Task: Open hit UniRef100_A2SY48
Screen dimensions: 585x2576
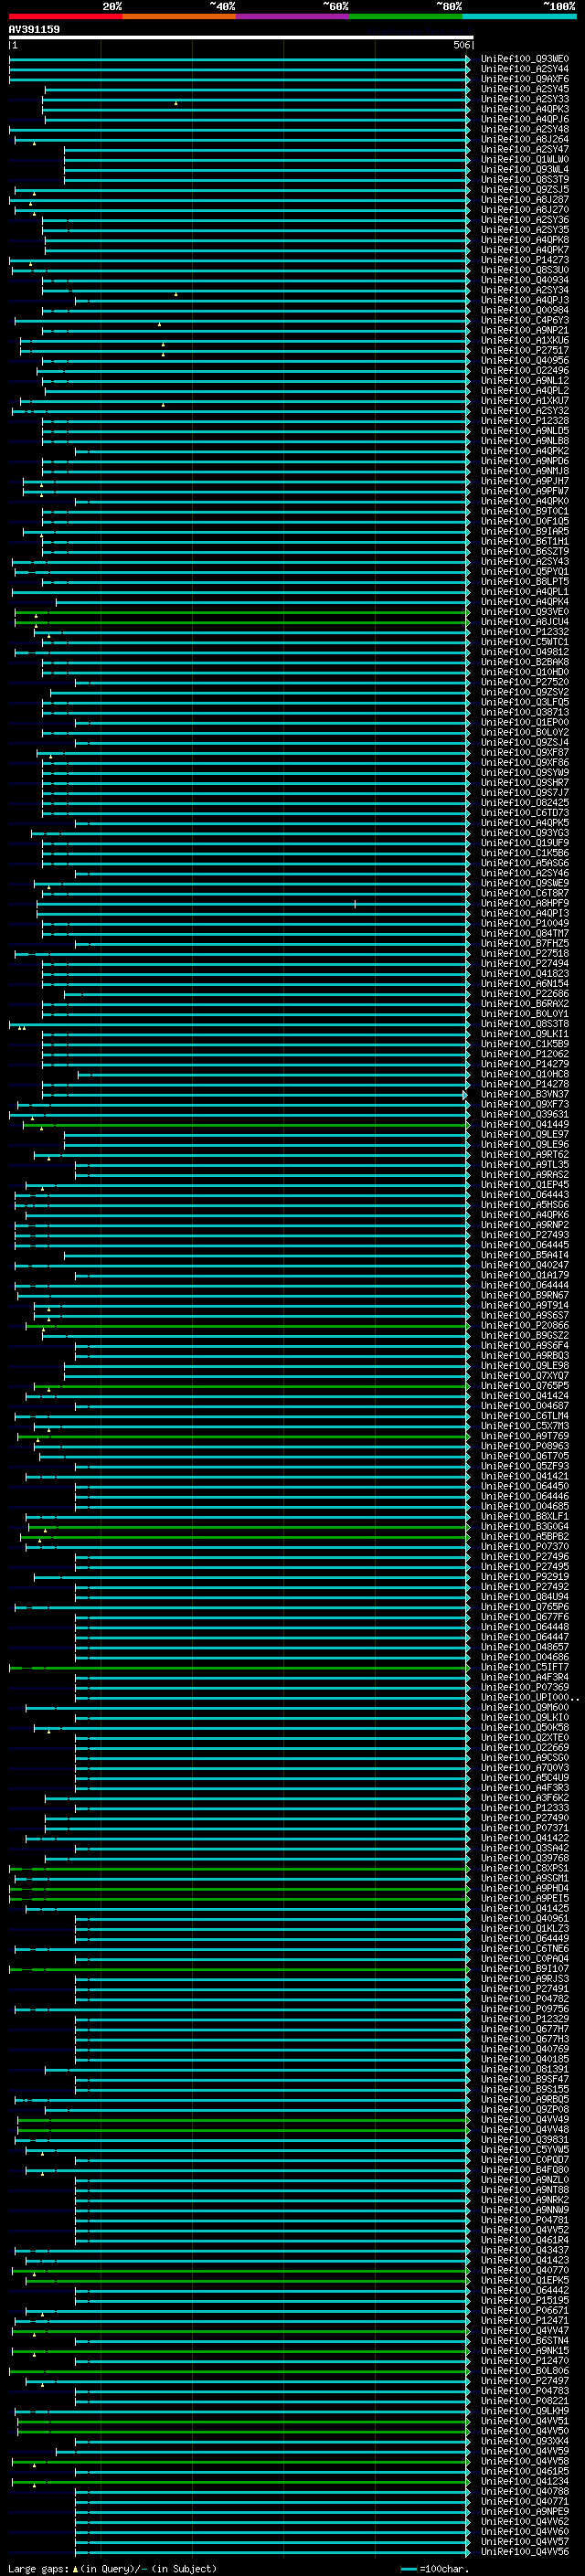Action: click(525, 129)
